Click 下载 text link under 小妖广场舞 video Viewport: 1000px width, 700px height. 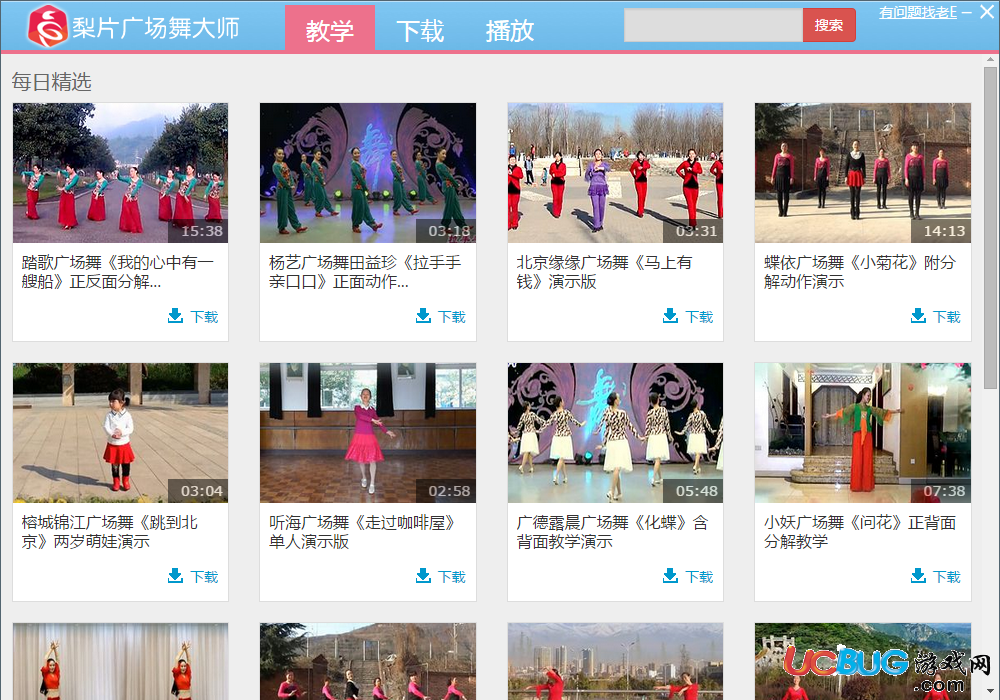pyautogui.click(x=946, y=577)
